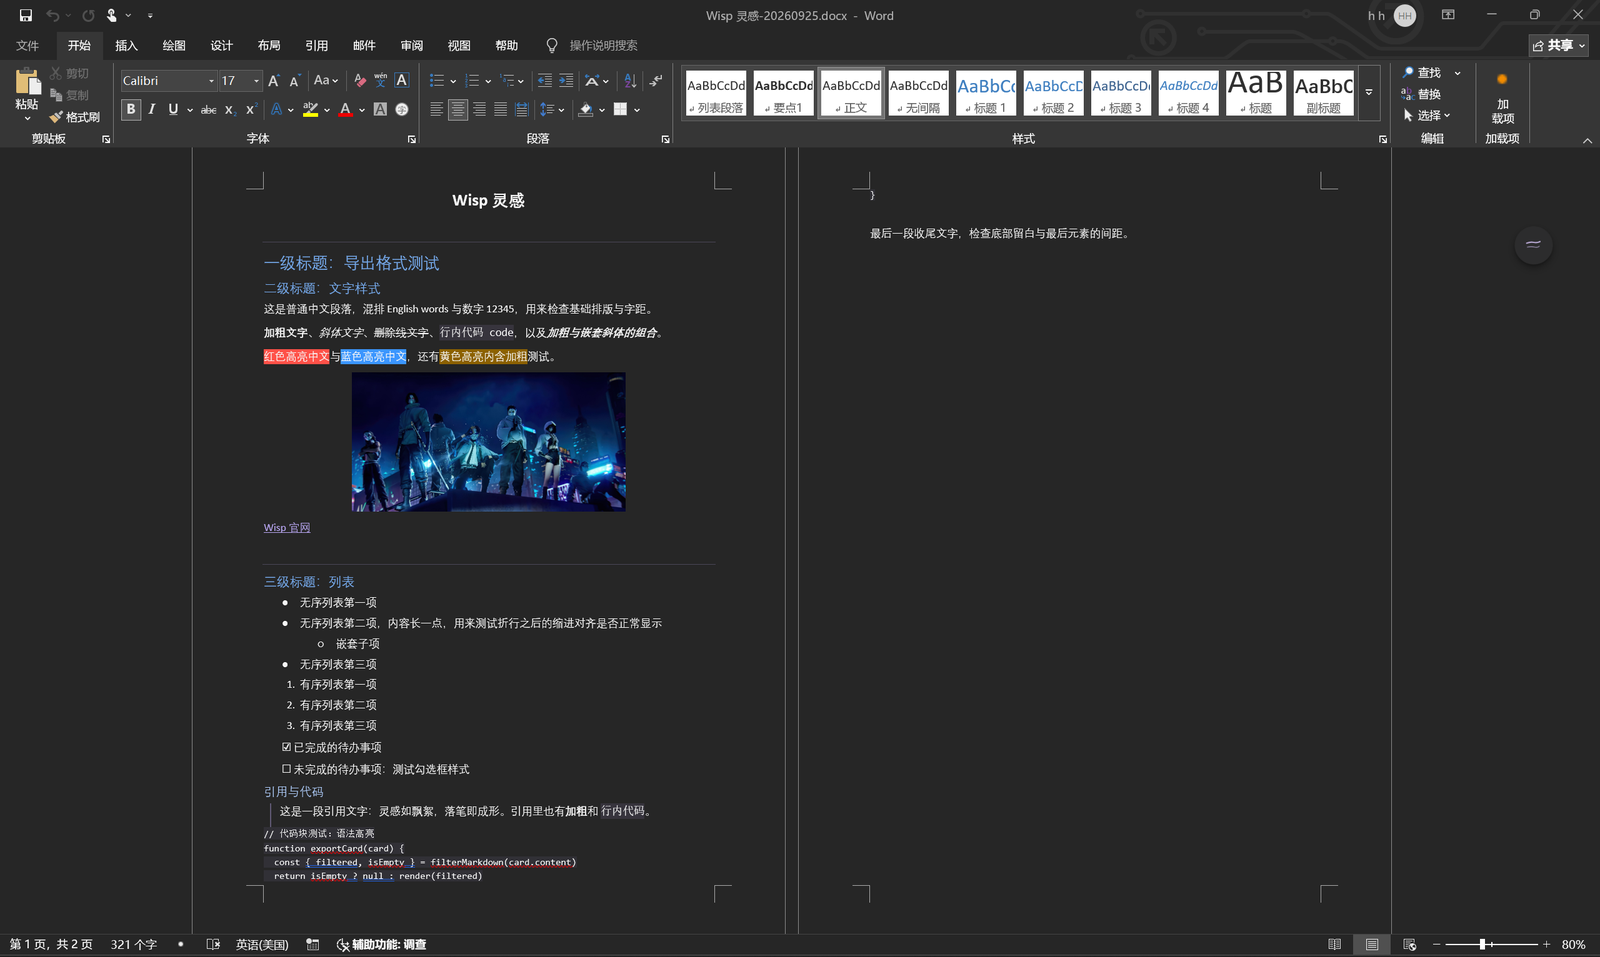The image size is (1600, 957).
Task: Toggle underline formatting
Action: point(173,110)
